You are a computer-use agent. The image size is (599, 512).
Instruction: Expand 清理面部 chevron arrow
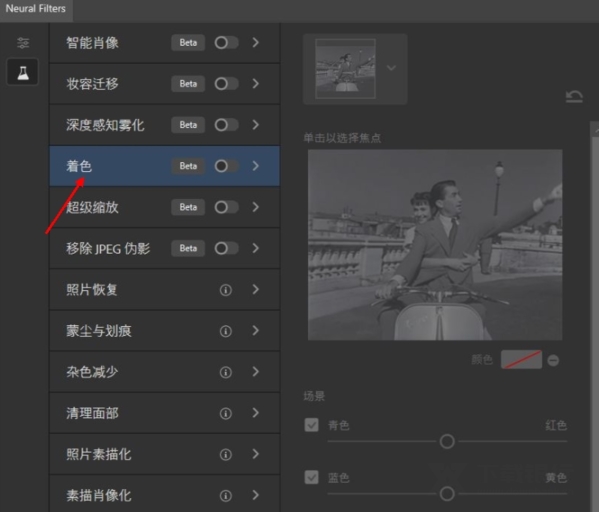point(256,413)
